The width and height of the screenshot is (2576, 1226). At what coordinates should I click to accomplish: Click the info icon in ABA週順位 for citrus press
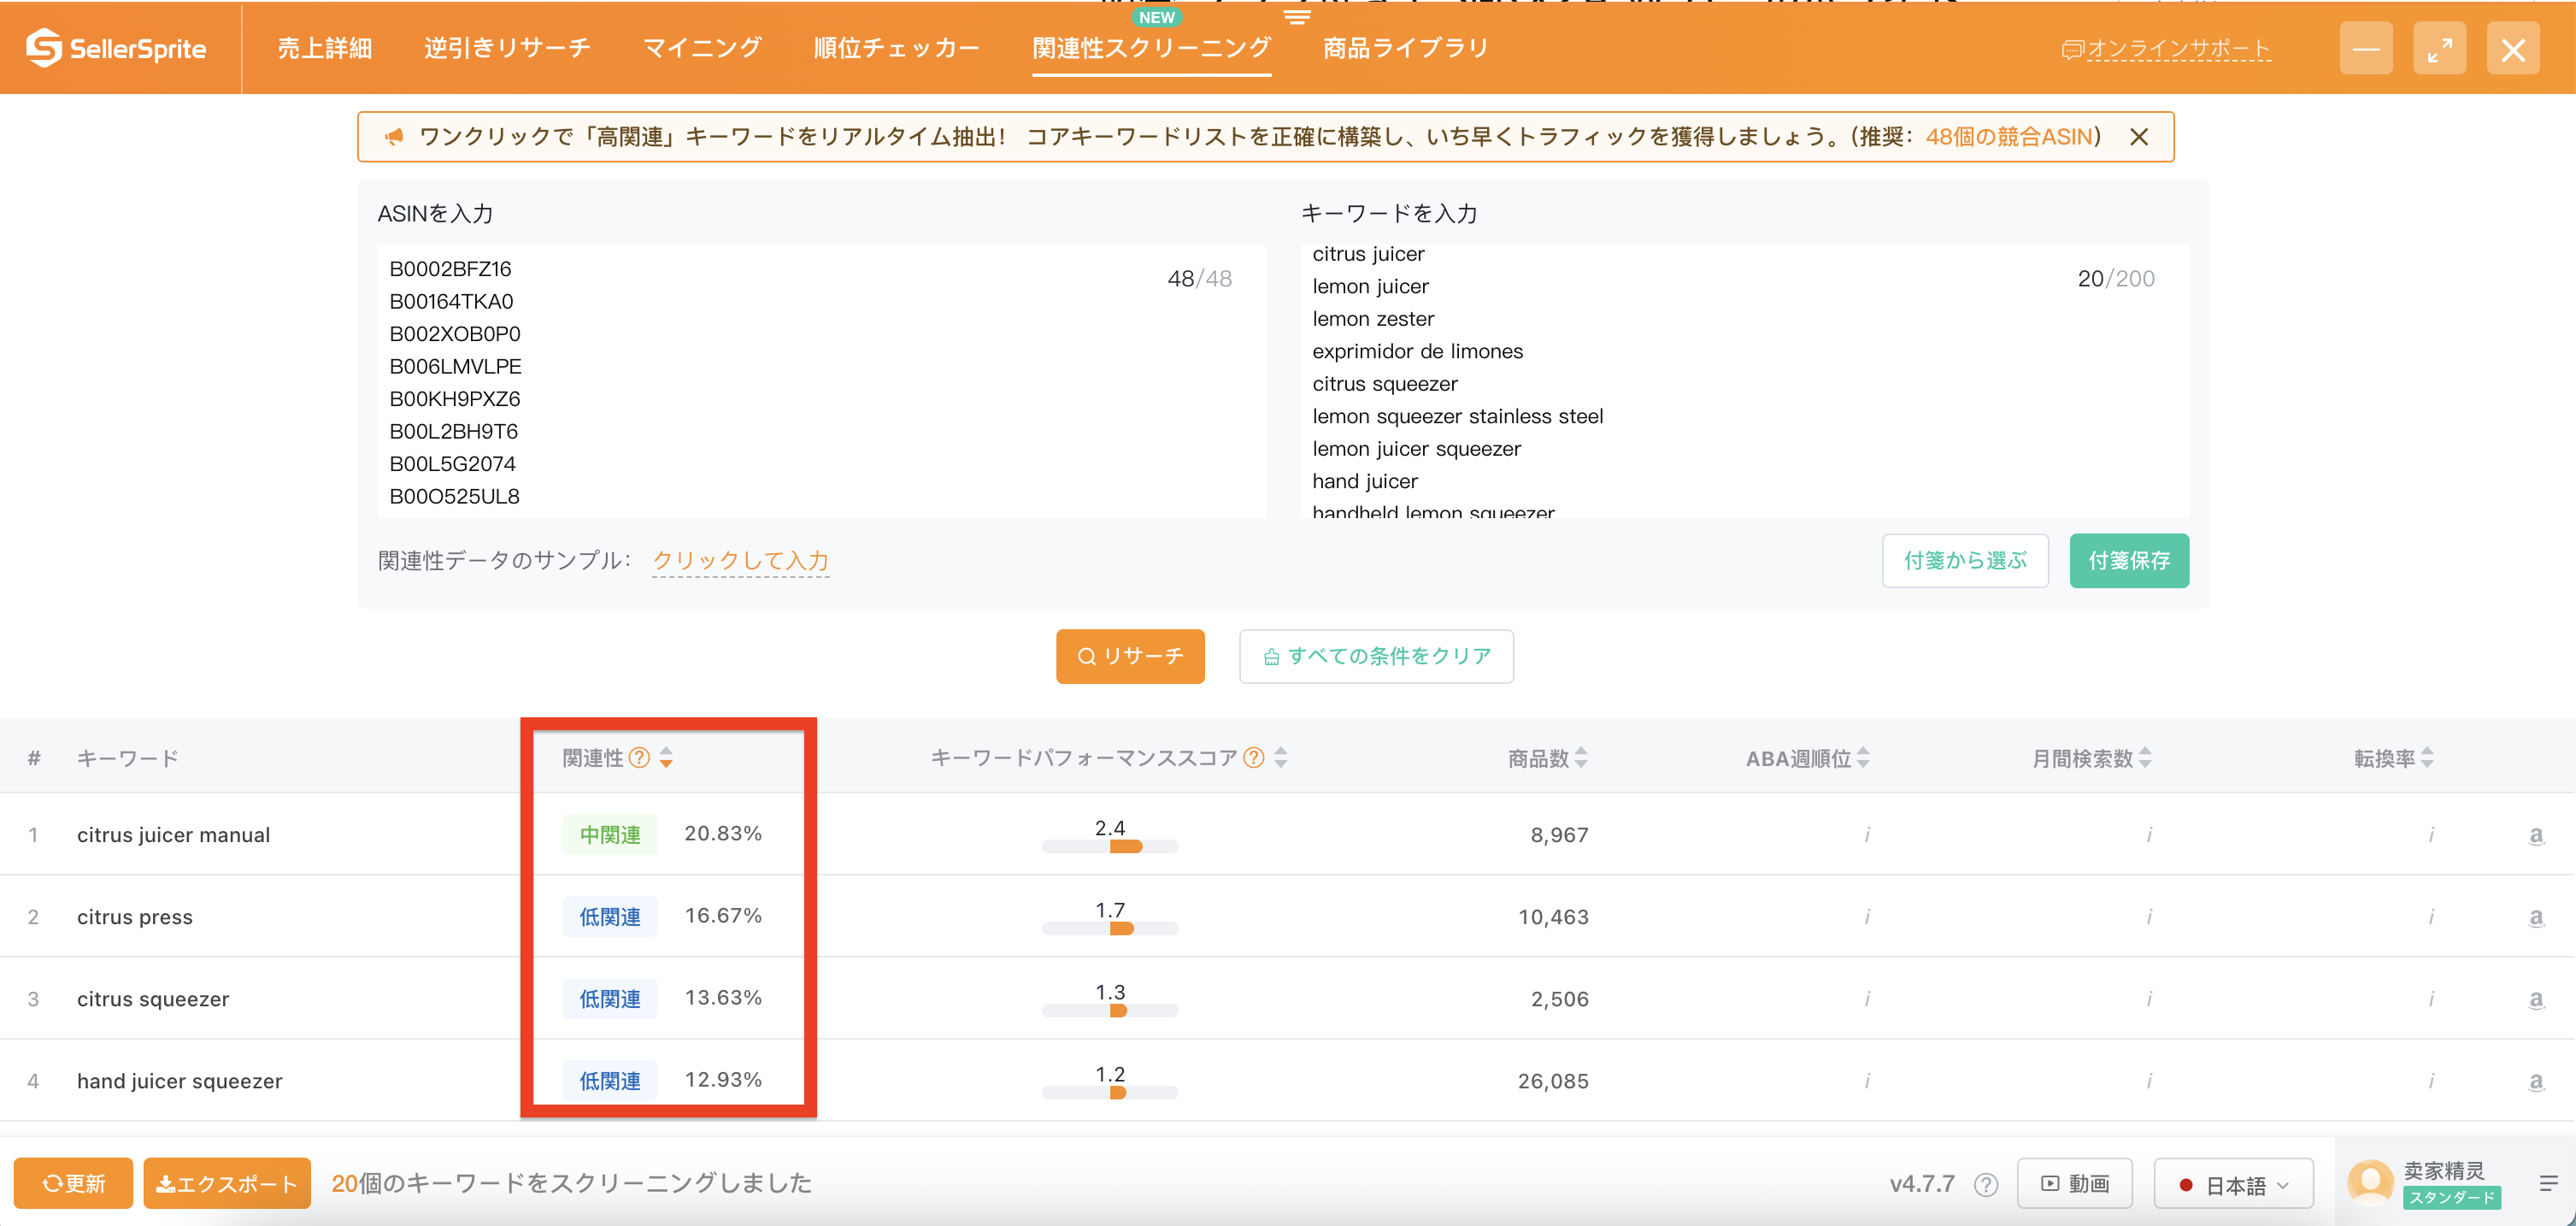tap(1867, 917)
